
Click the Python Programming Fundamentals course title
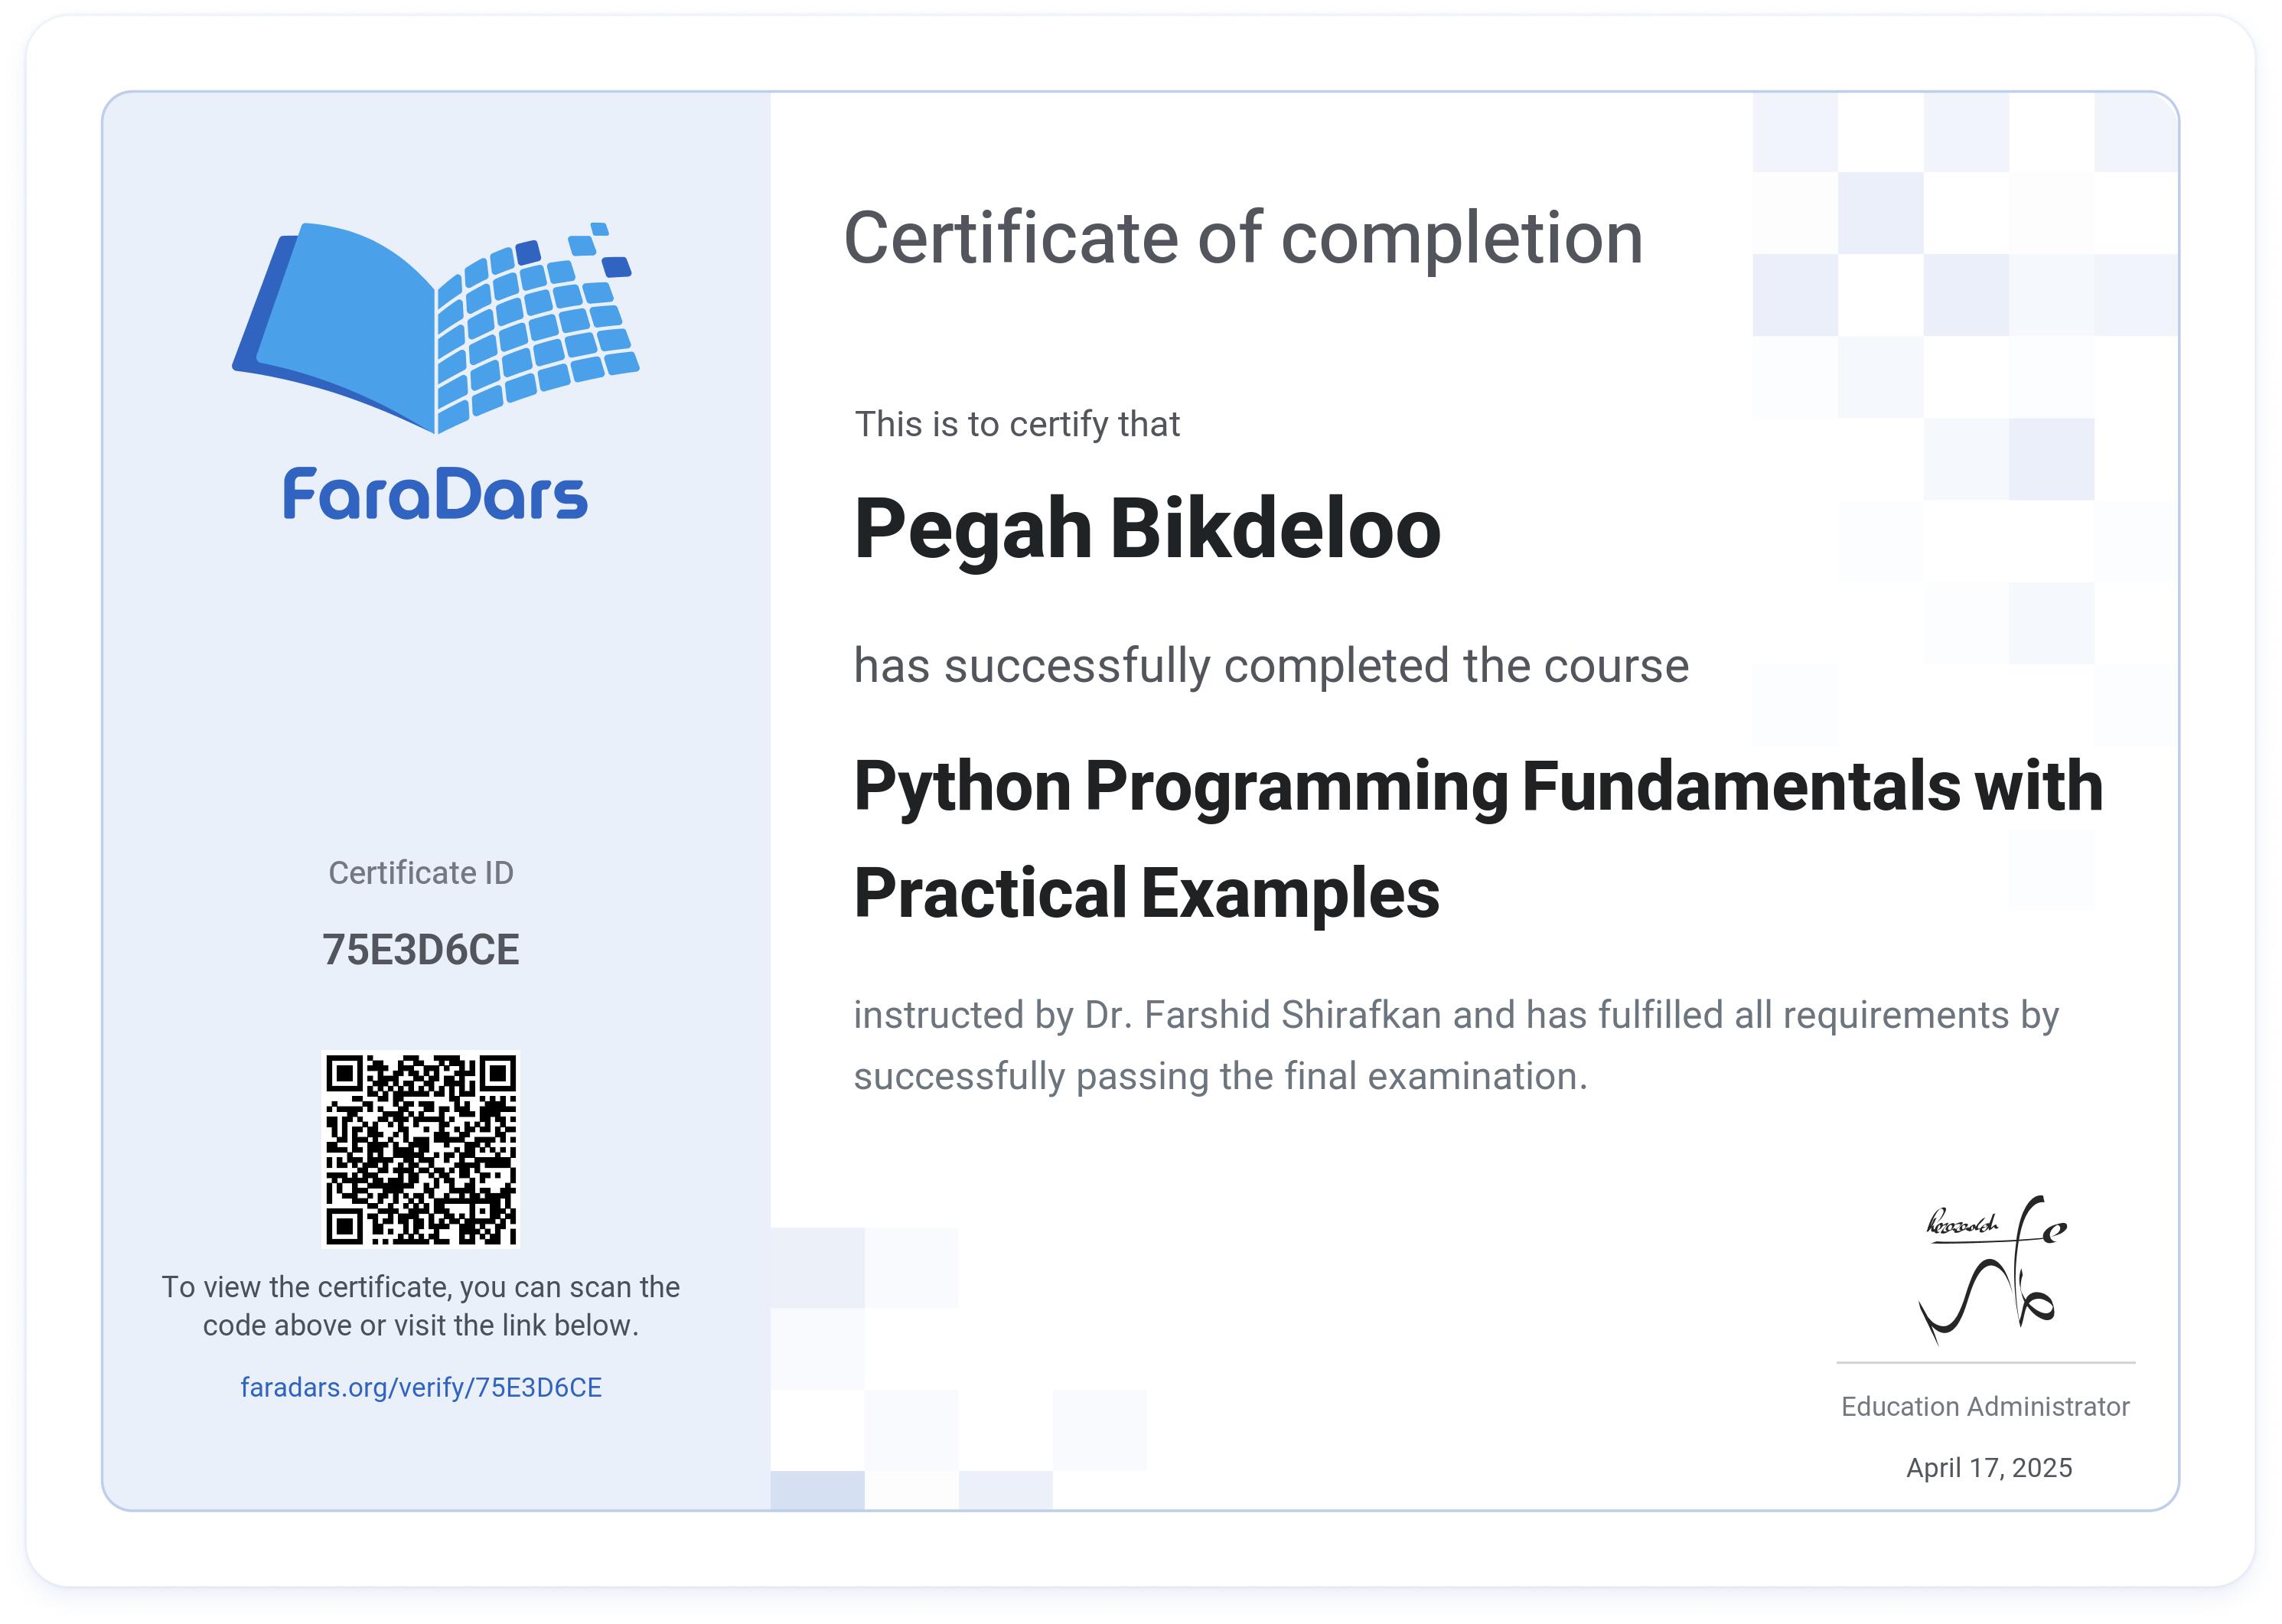[x=1478, y=787]
